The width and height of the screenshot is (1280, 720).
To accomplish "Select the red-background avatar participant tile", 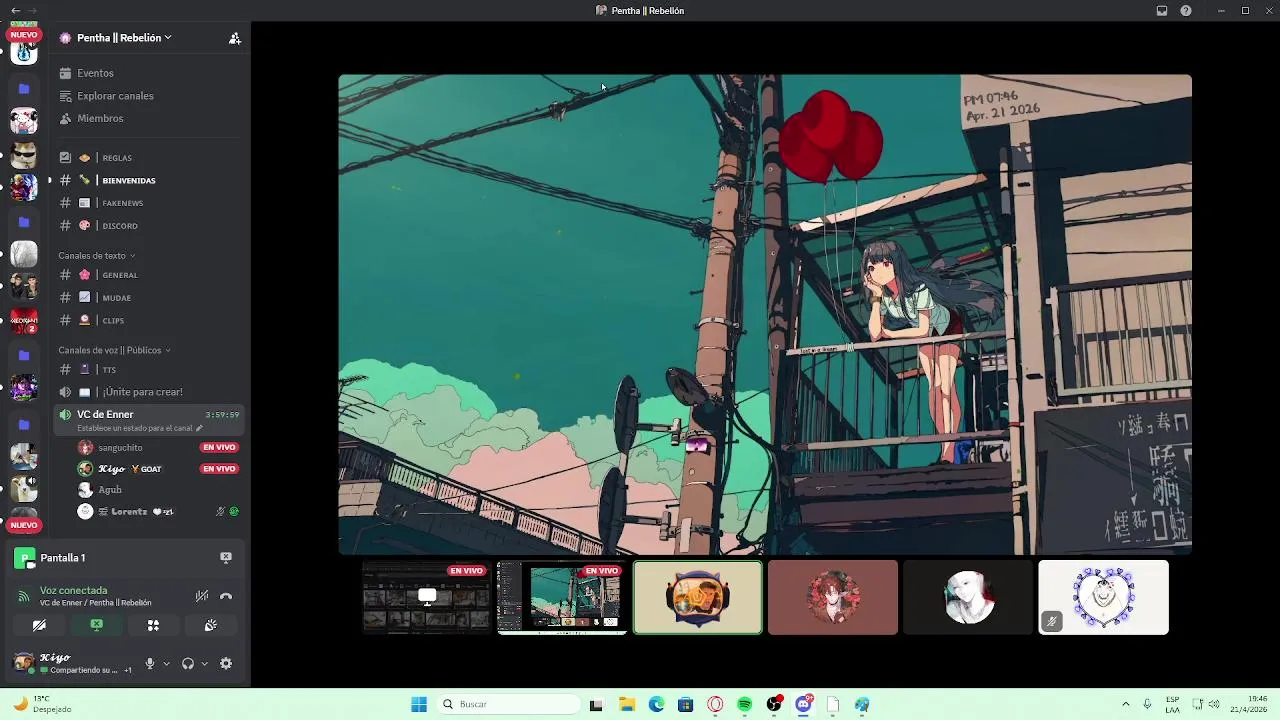I will point(833,597).
